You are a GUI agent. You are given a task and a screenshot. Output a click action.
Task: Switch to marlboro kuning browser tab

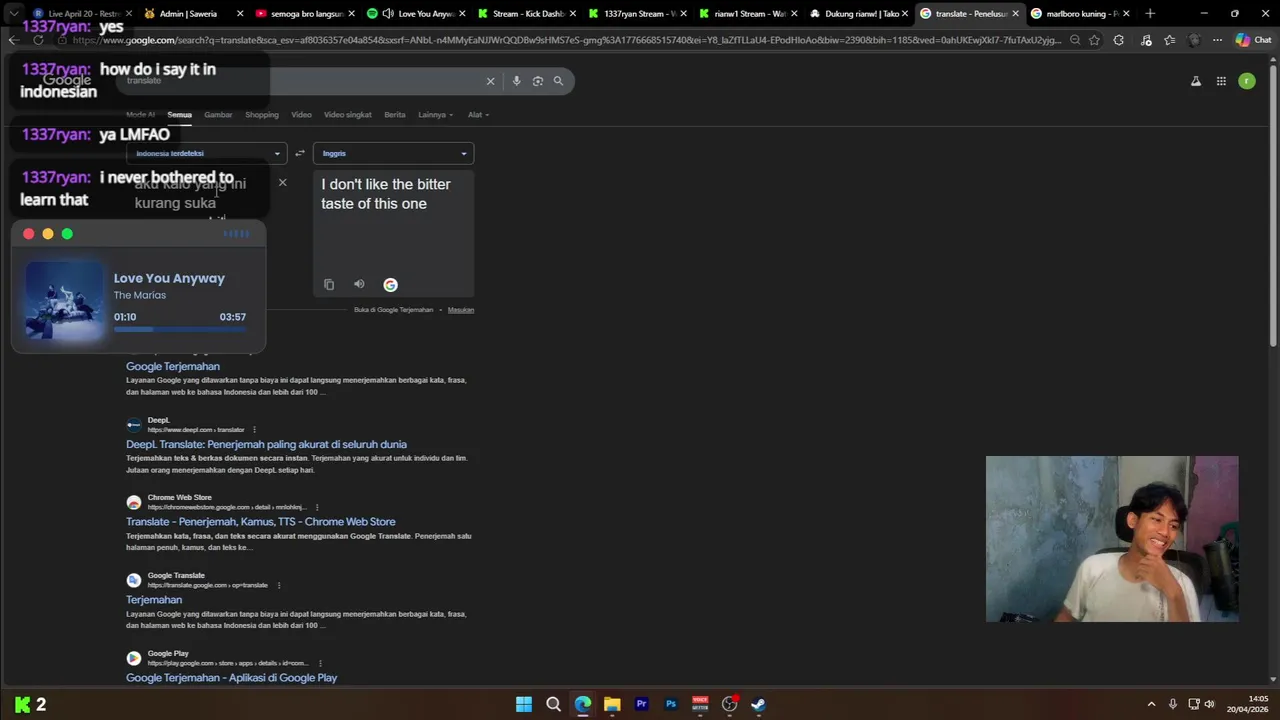1081,14
